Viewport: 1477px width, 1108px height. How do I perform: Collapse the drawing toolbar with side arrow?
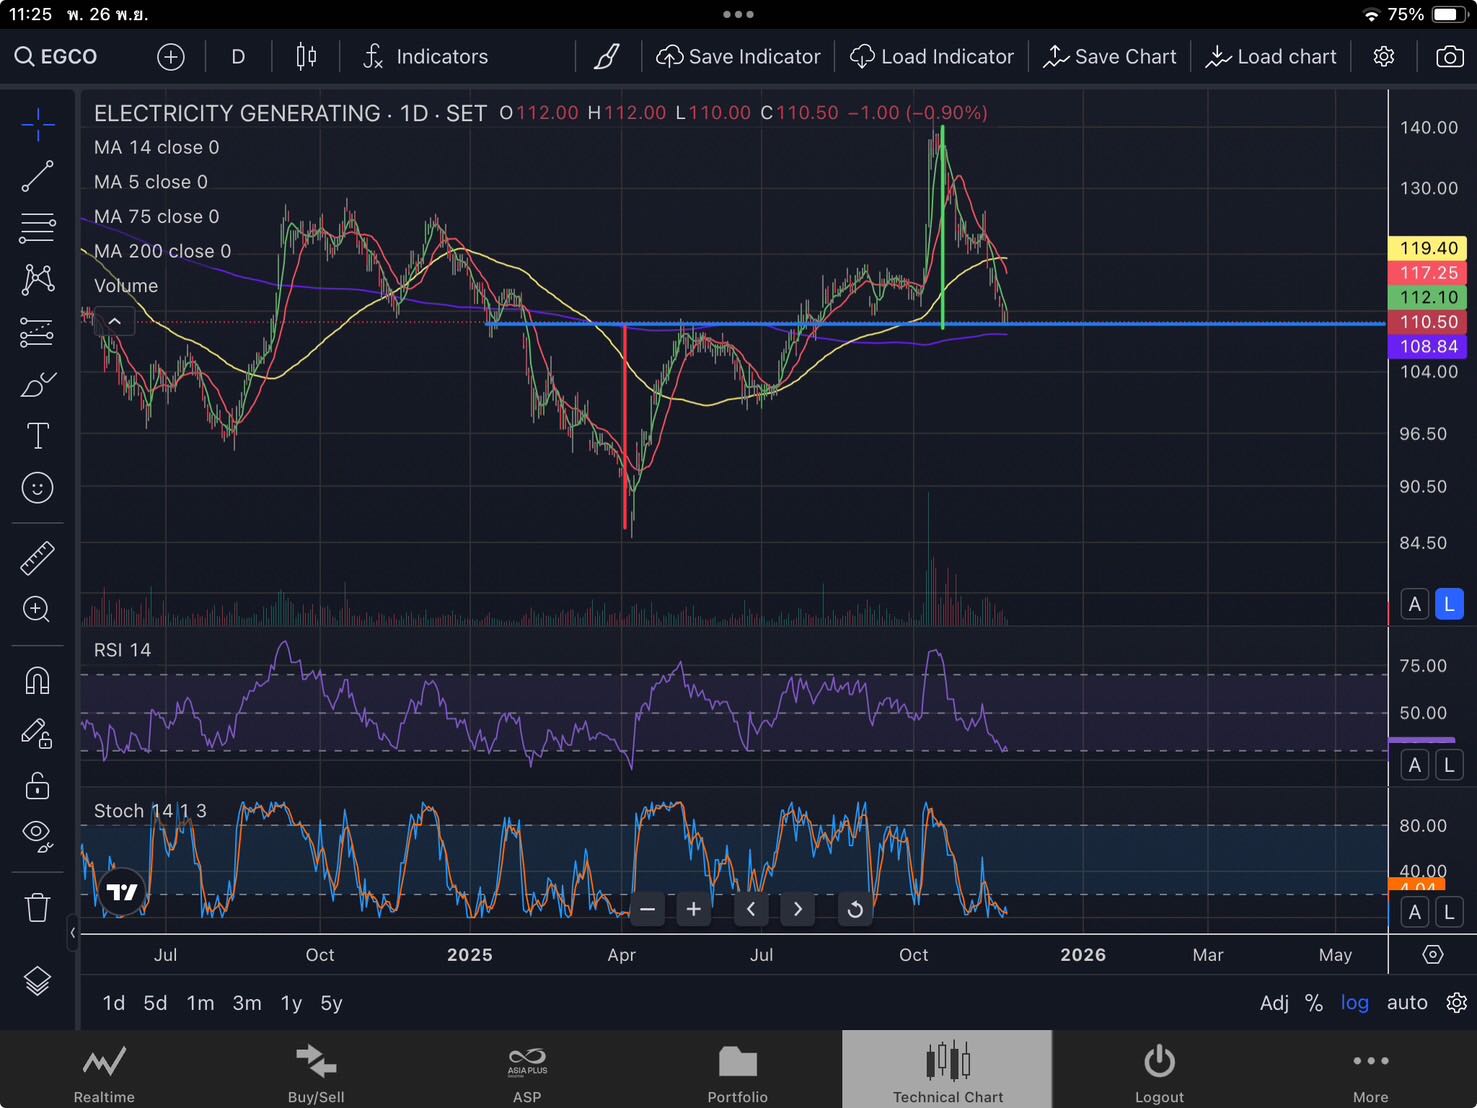pos(72,933)
